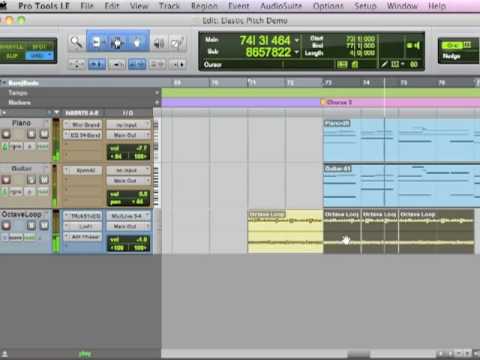480x360 pixels.
Task: Open the Guitar track input selector
Action: click(x=128, y=170)
